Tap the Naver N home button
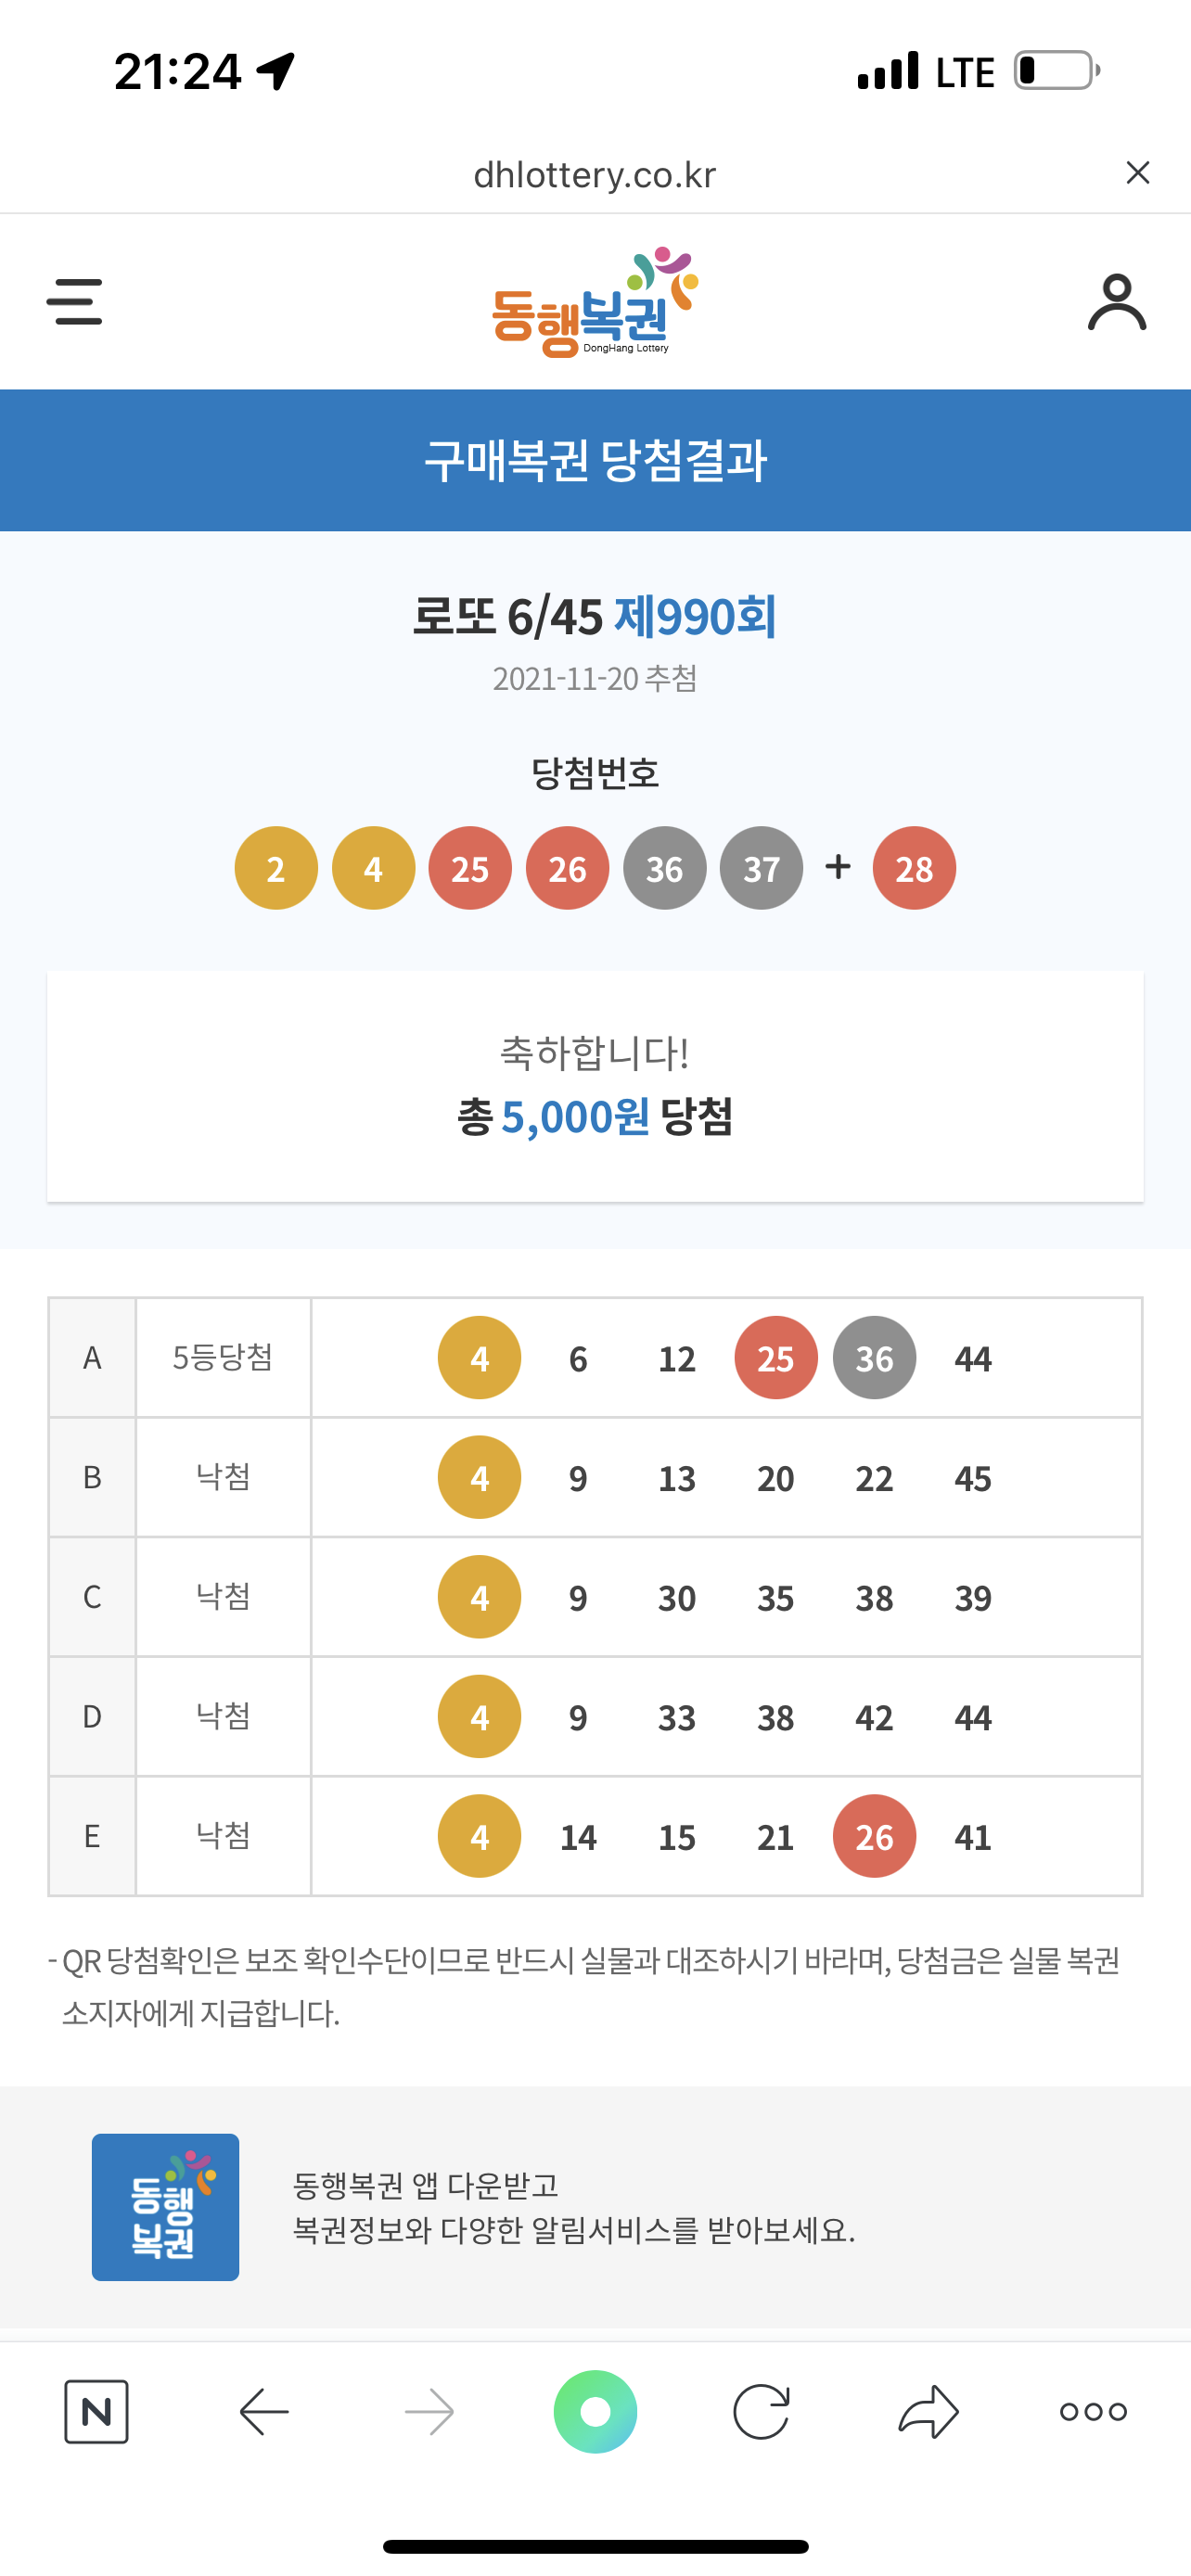1191x2576 pixels. 96,2411
